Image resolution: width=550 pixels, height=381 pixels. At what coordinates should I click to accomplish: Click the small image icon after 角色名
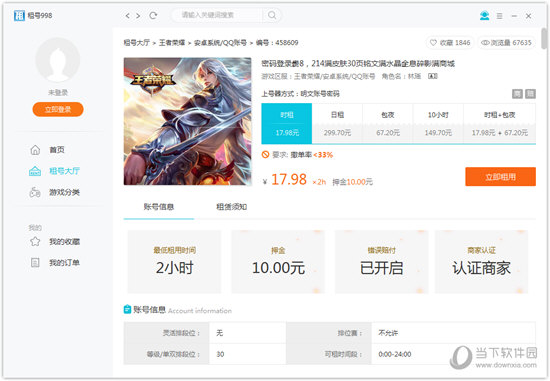pos(433,76)
